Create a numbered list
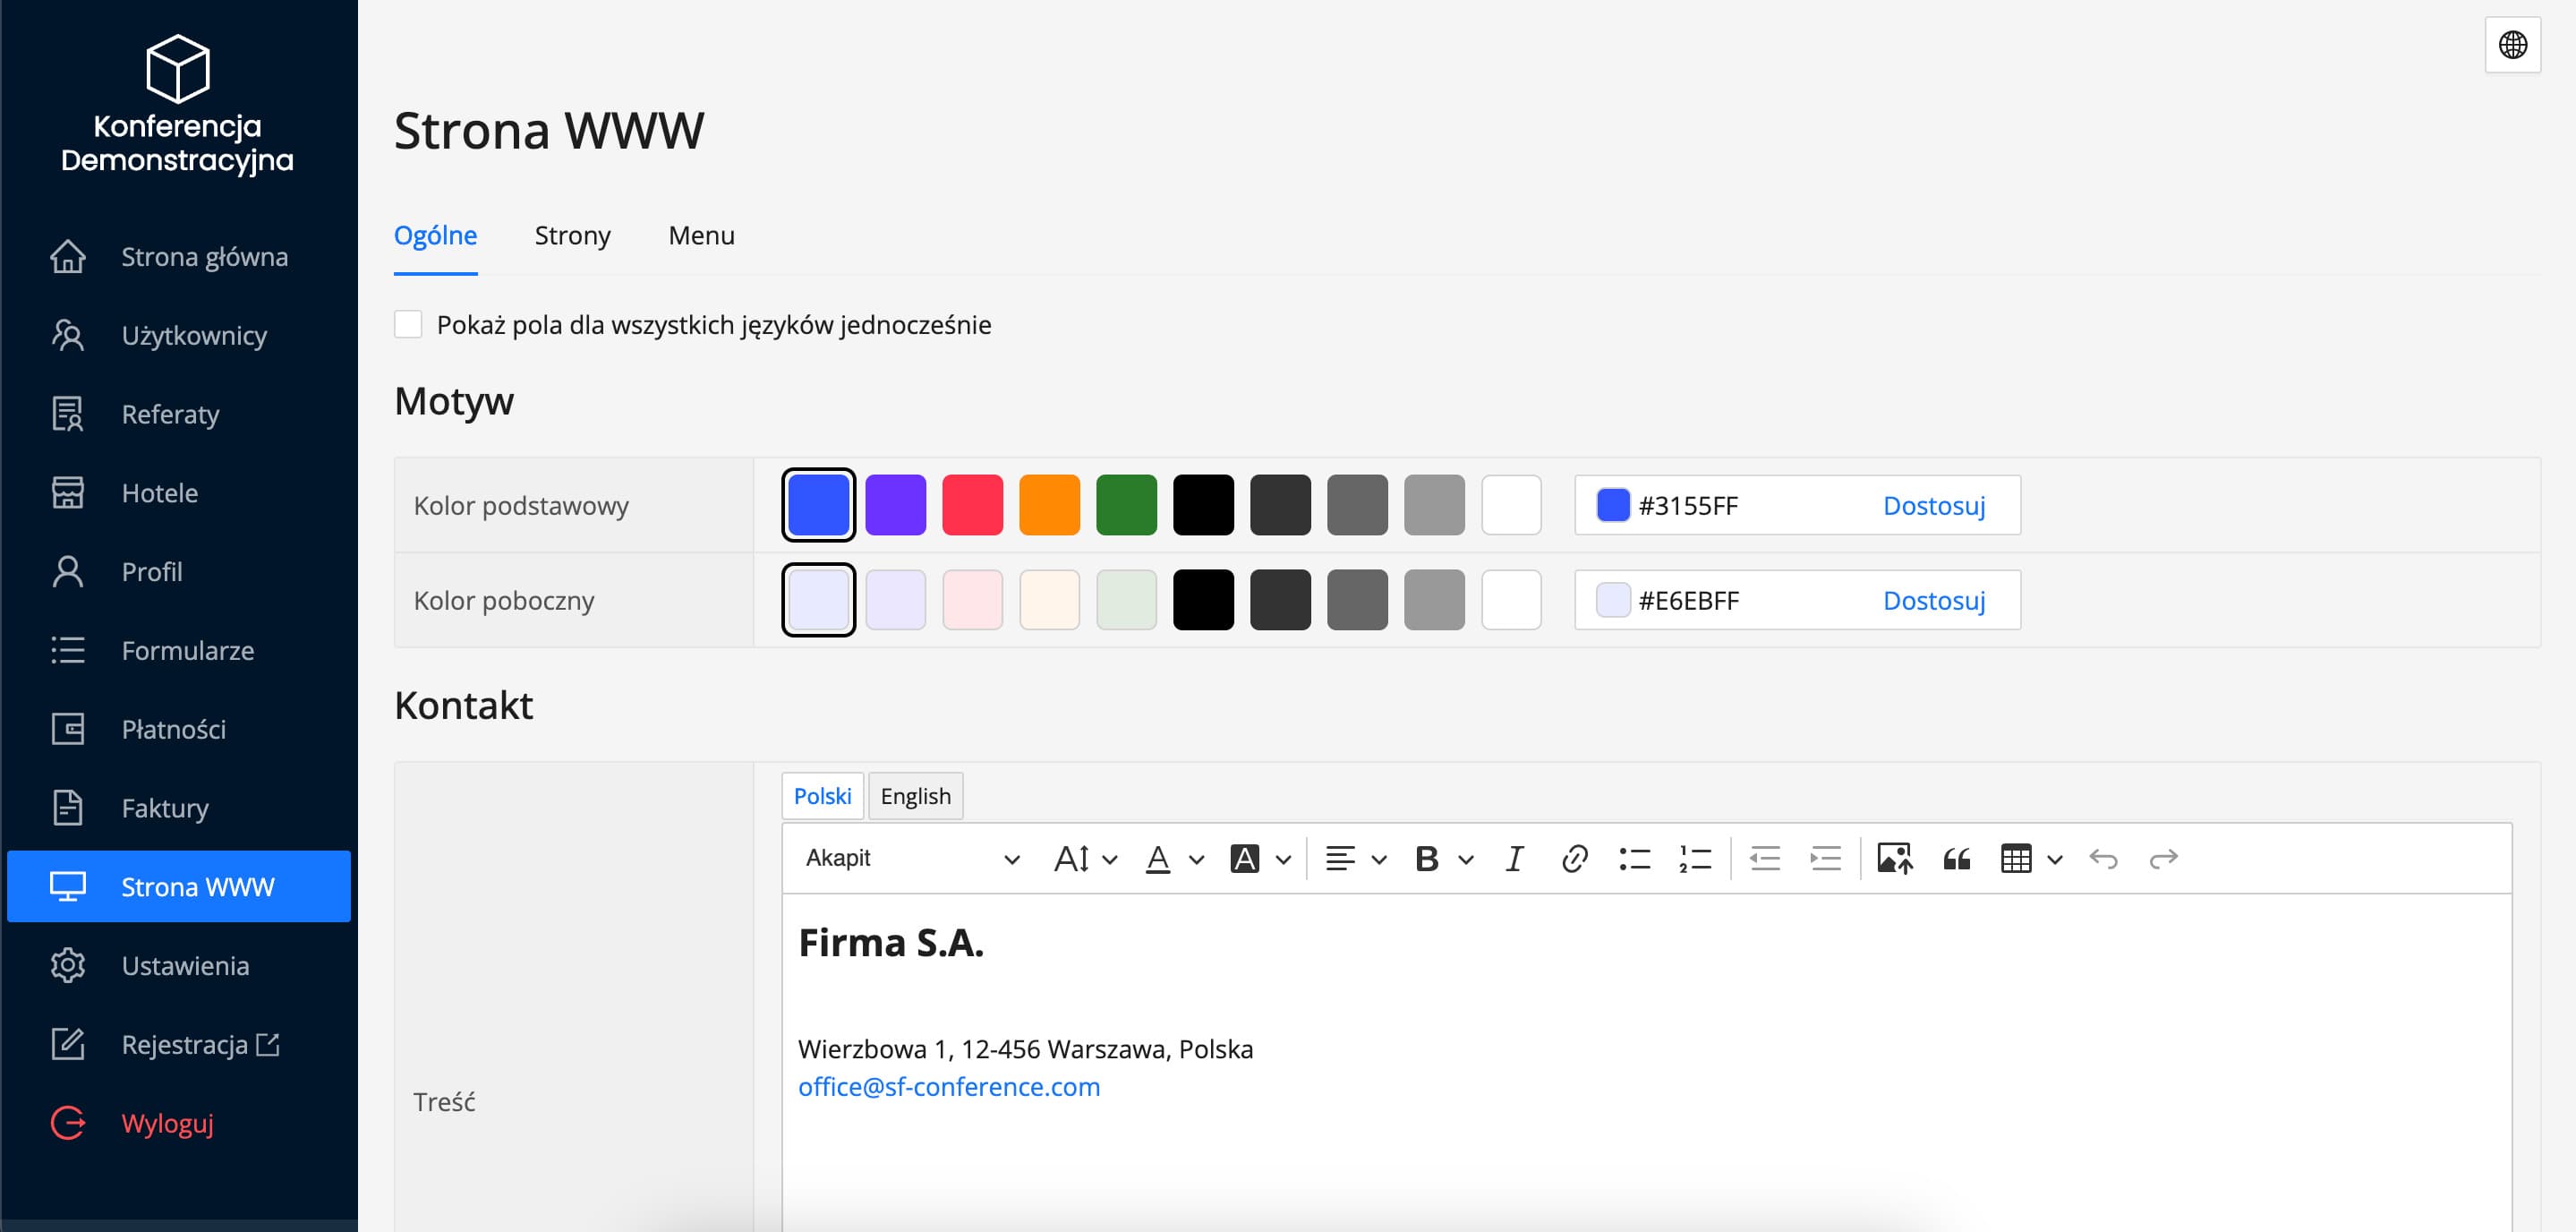The height and width of the screenshot is (1232, 2576). pyautogui.click(x=1695, y=858)
